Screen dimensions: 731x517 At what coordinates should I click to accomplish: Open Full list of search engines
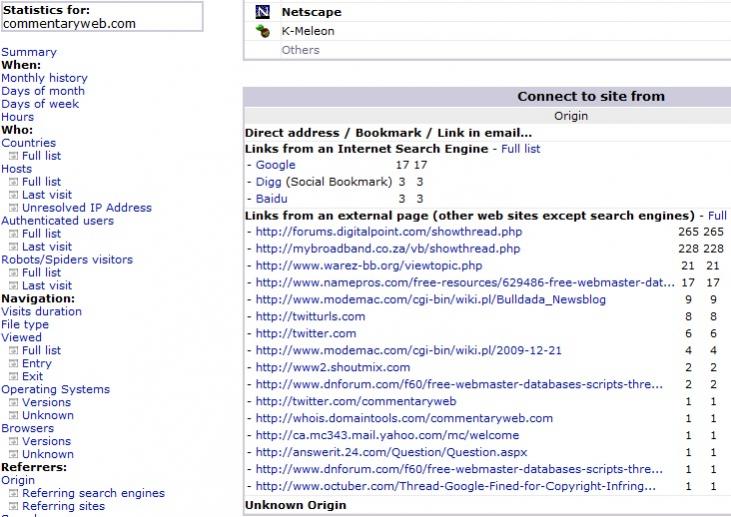(520, 149)
